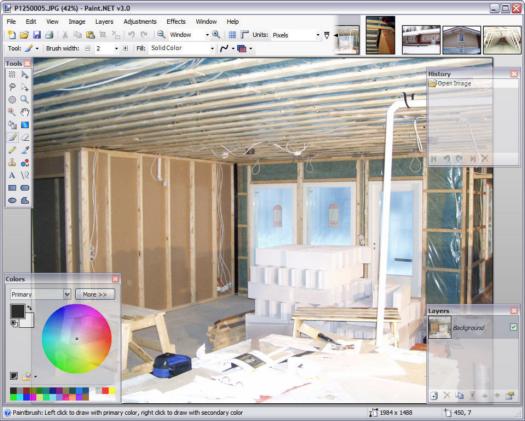Select the Lasso Select tool

pos(12,87)
